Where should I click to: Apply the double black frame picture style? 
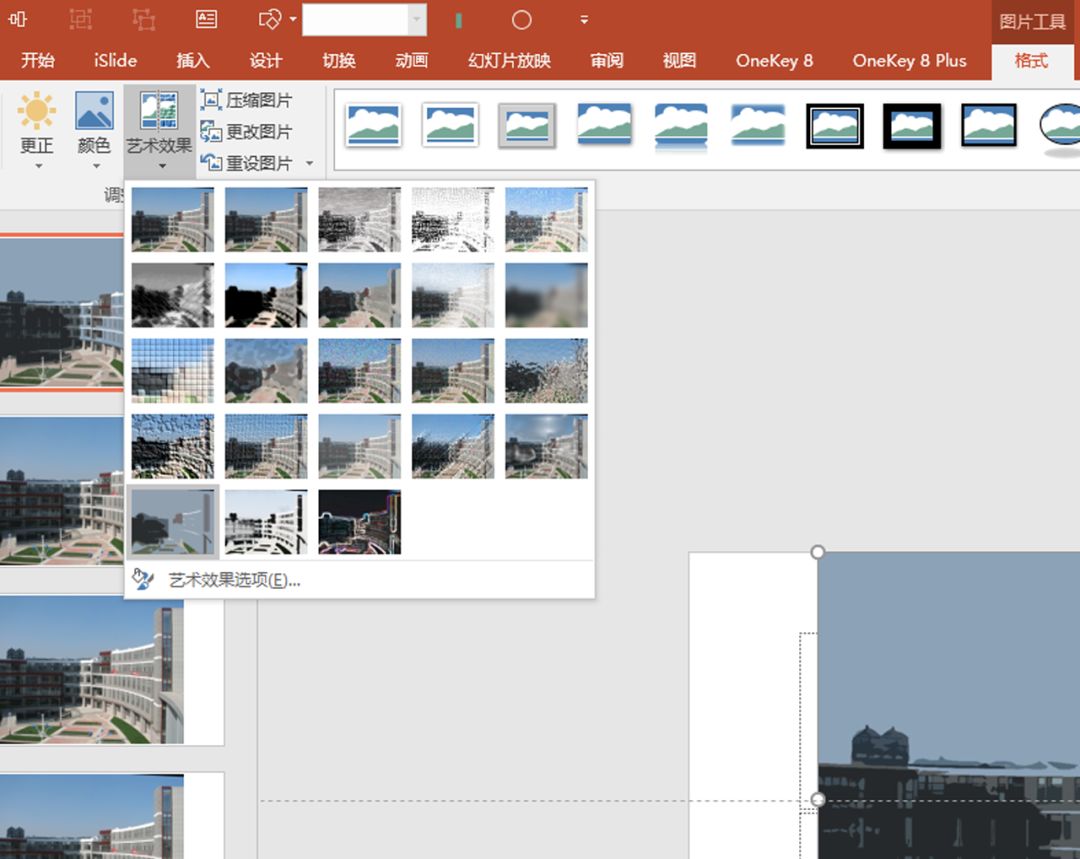pos(835,125)
